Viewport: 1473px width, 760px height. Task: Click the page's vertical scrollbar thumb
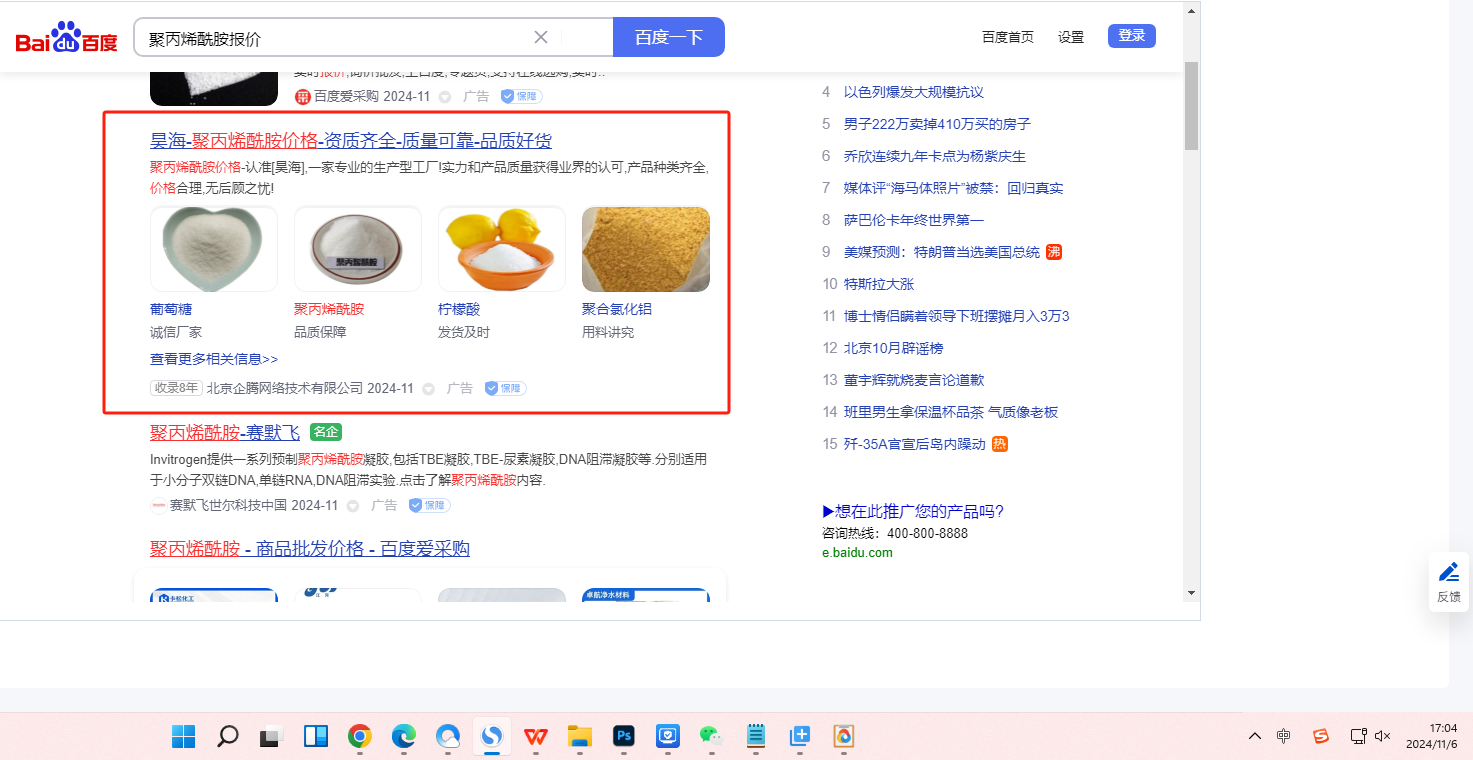tap(1191, 105)
